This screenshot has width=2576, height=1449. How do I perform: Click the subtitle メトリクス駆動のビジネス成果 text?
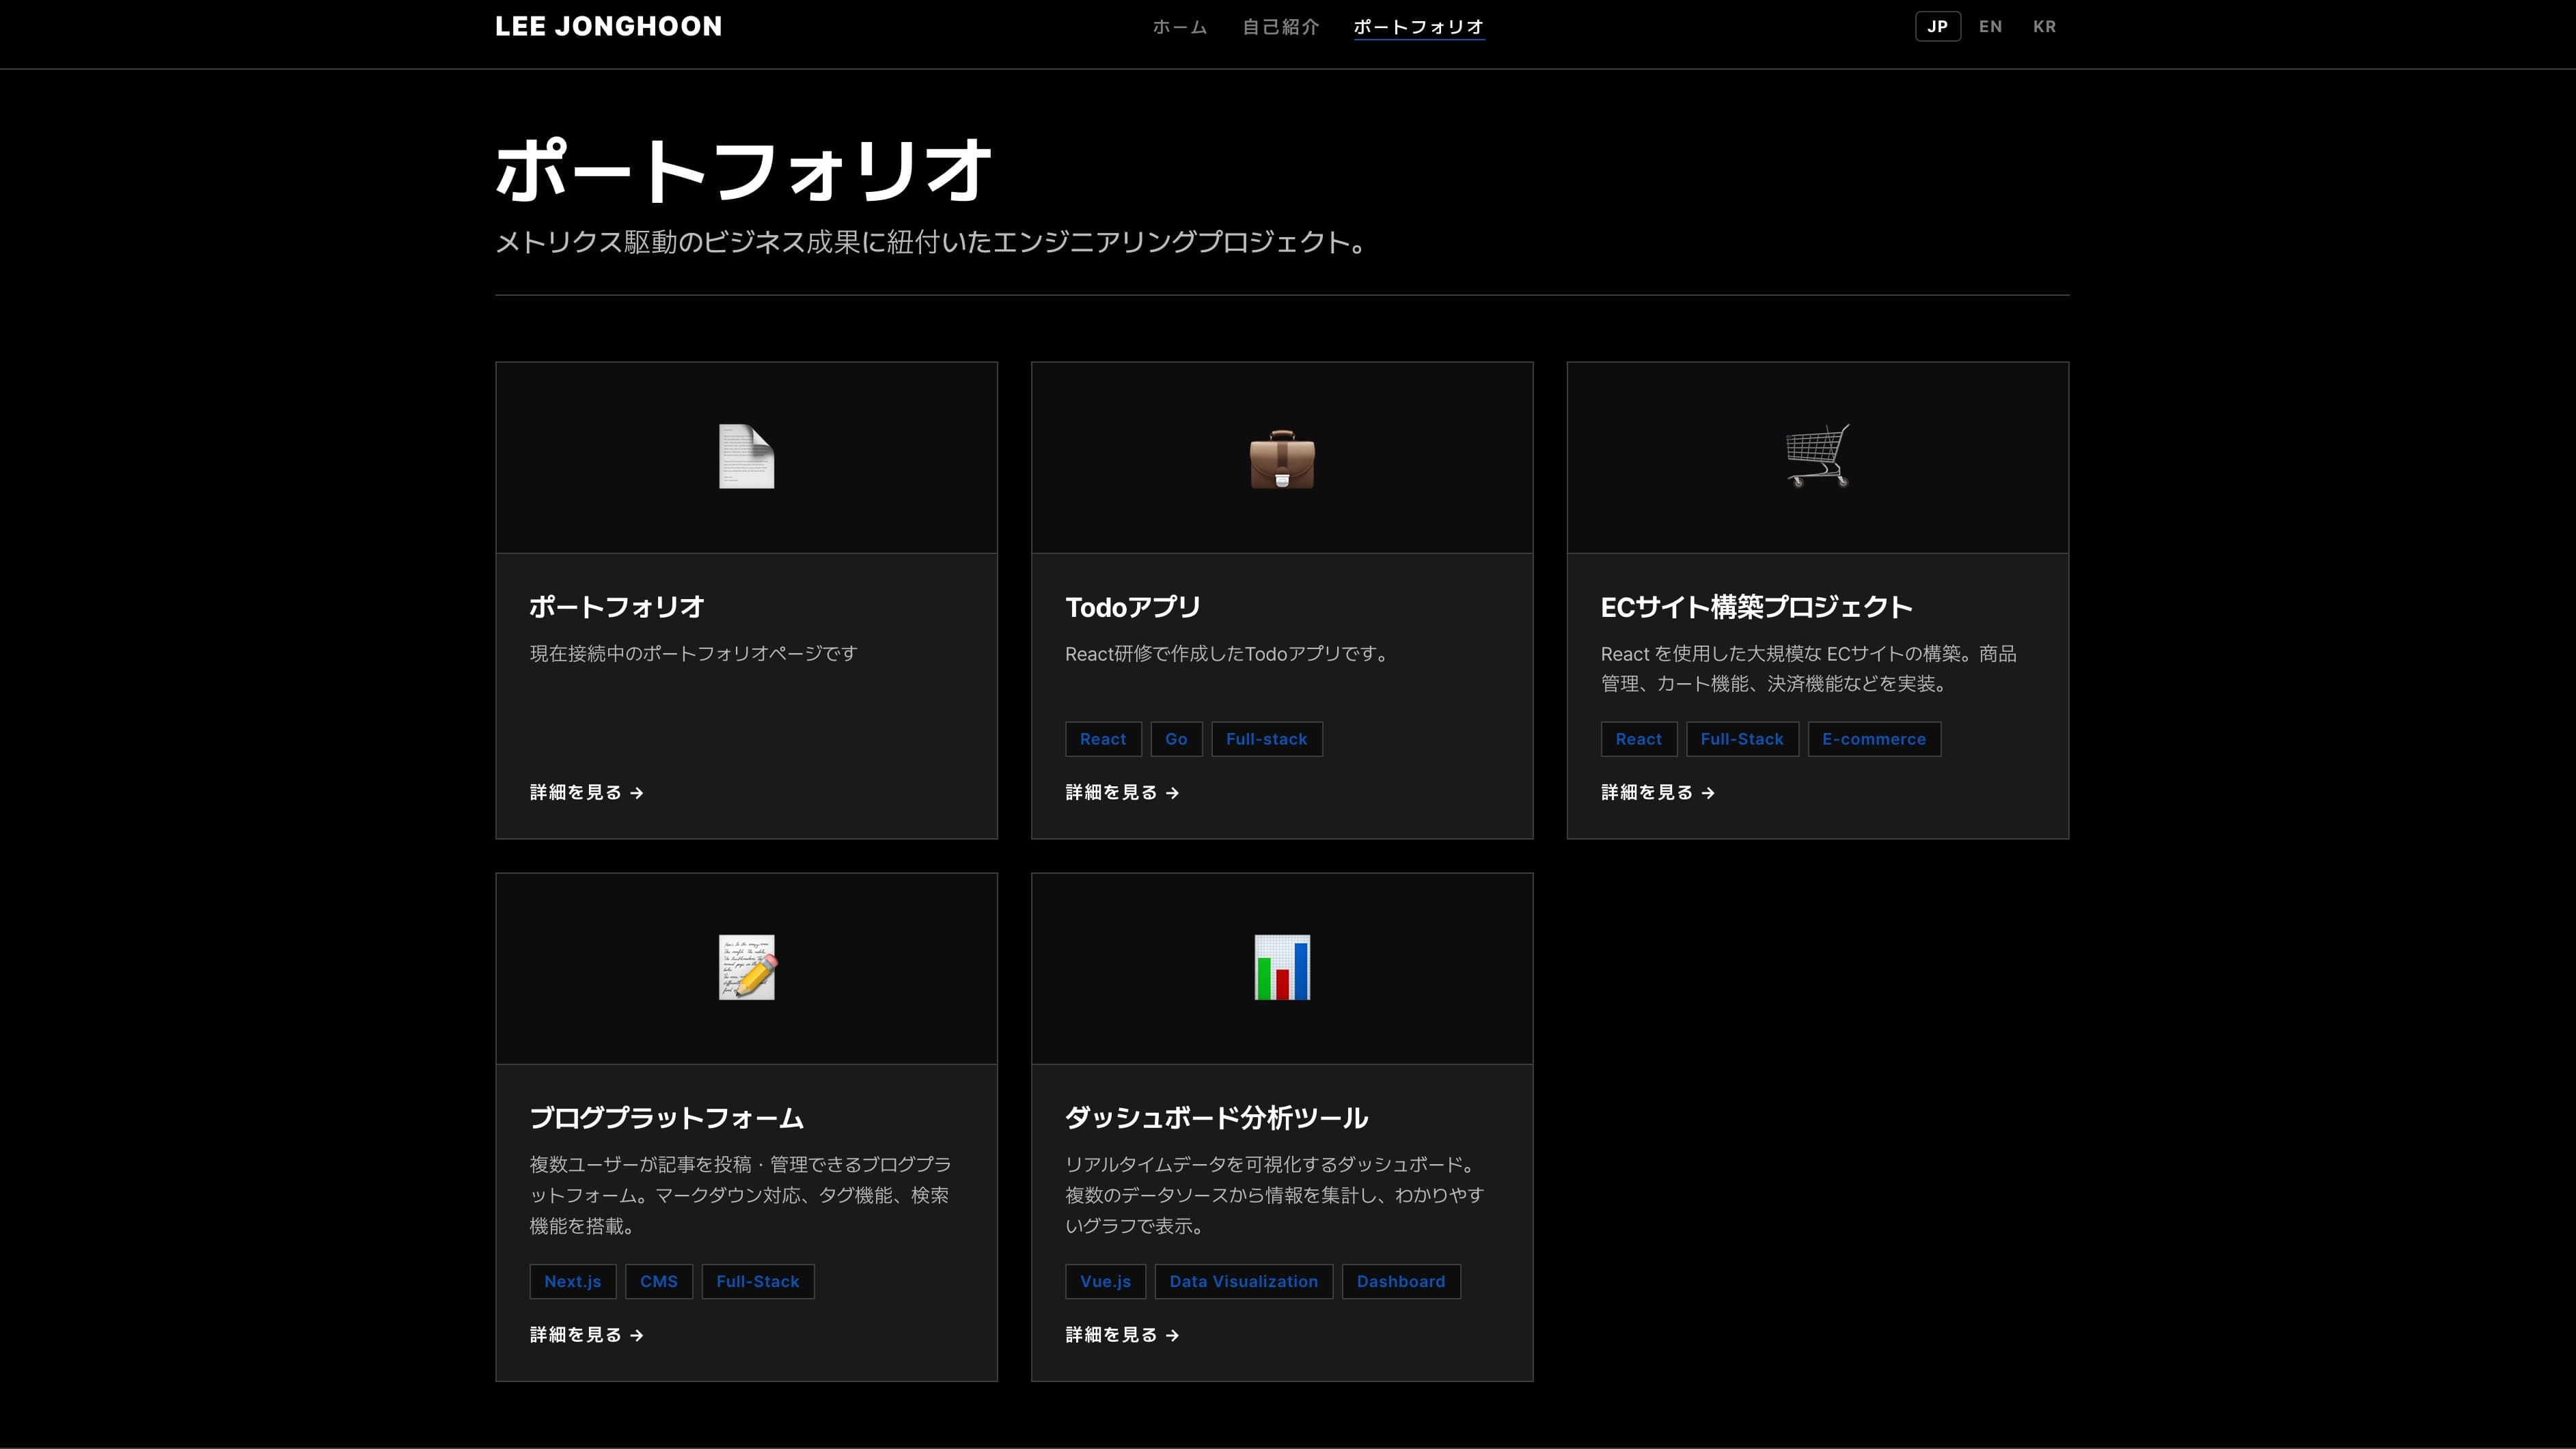click(x=932, y=242)
